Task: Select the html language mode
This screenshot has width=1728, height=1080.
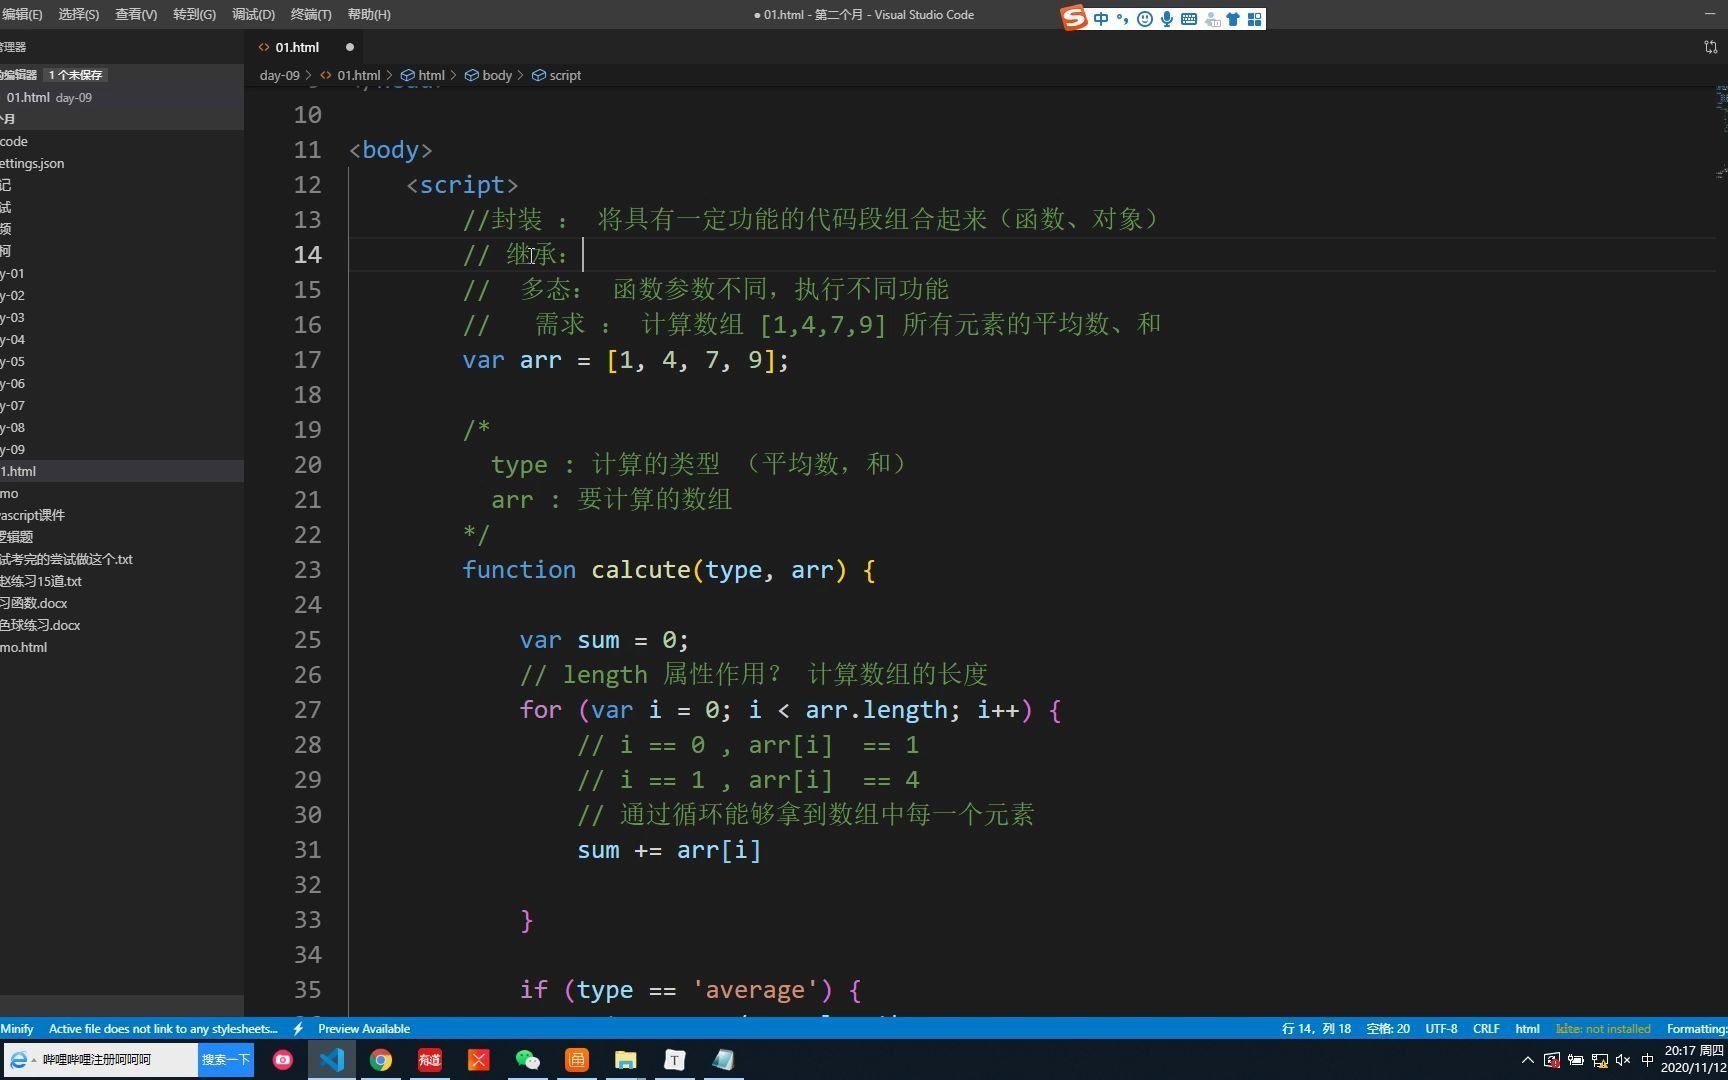Action: pyautogui.click(x=1527, y=1028)
